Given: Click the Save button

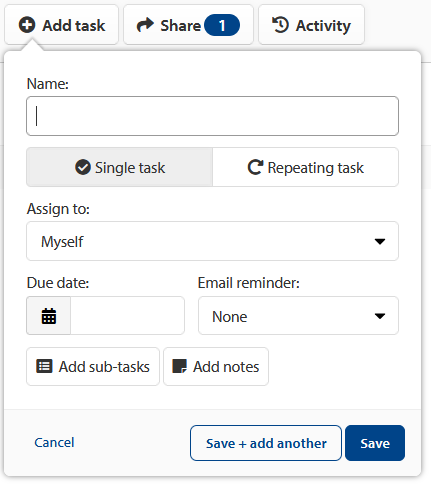Looking at the screenshot, I should click(375, 443).
